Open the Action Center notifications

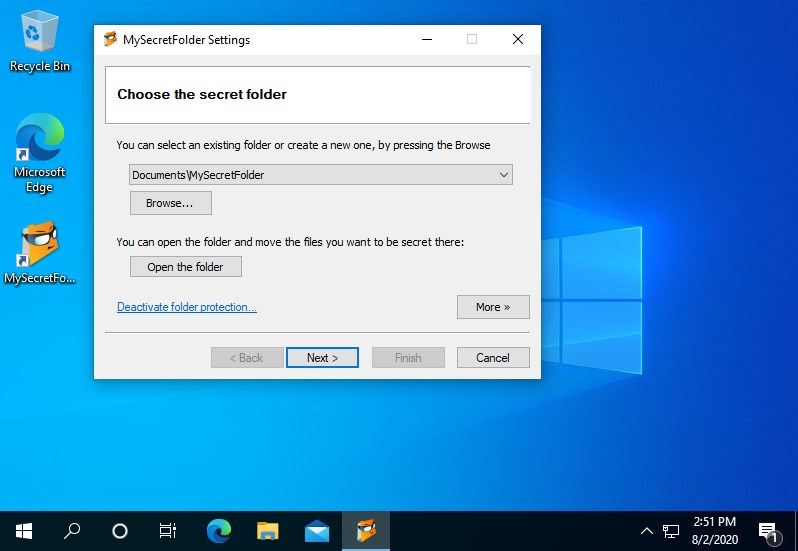pos(768,531)
